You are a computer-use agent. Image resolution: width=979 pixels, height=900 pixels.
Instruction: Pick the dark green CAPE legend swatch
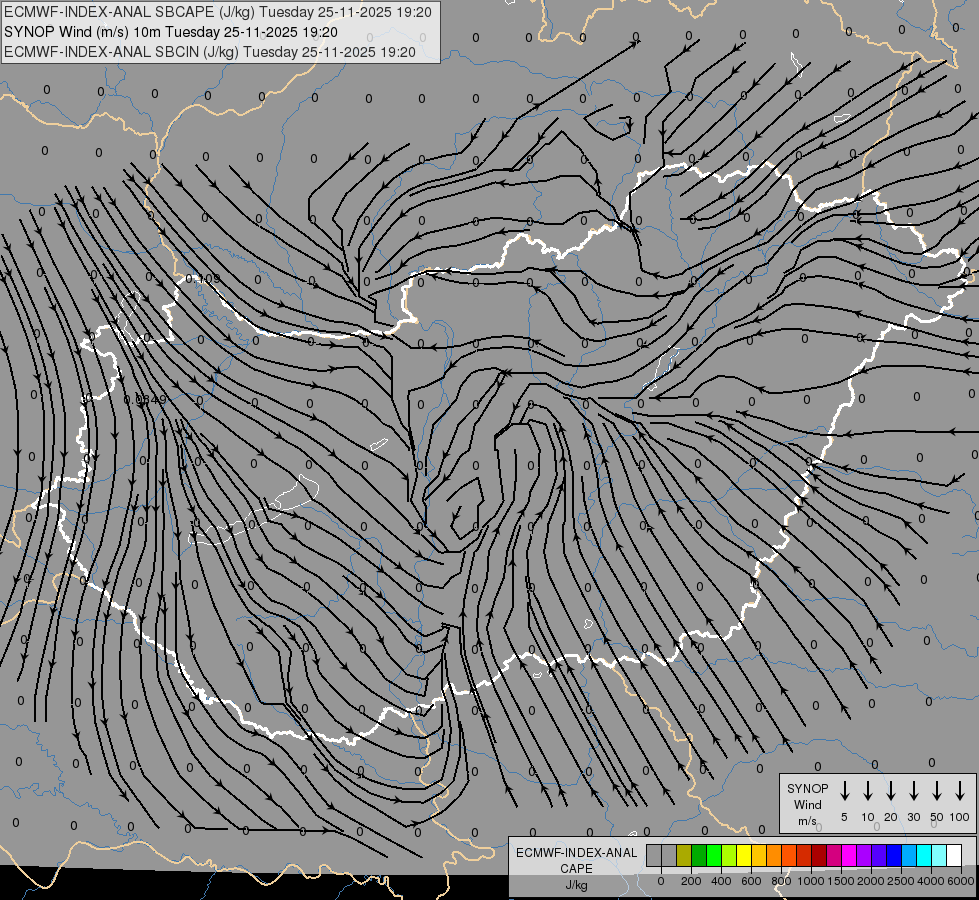coord(699,855)
